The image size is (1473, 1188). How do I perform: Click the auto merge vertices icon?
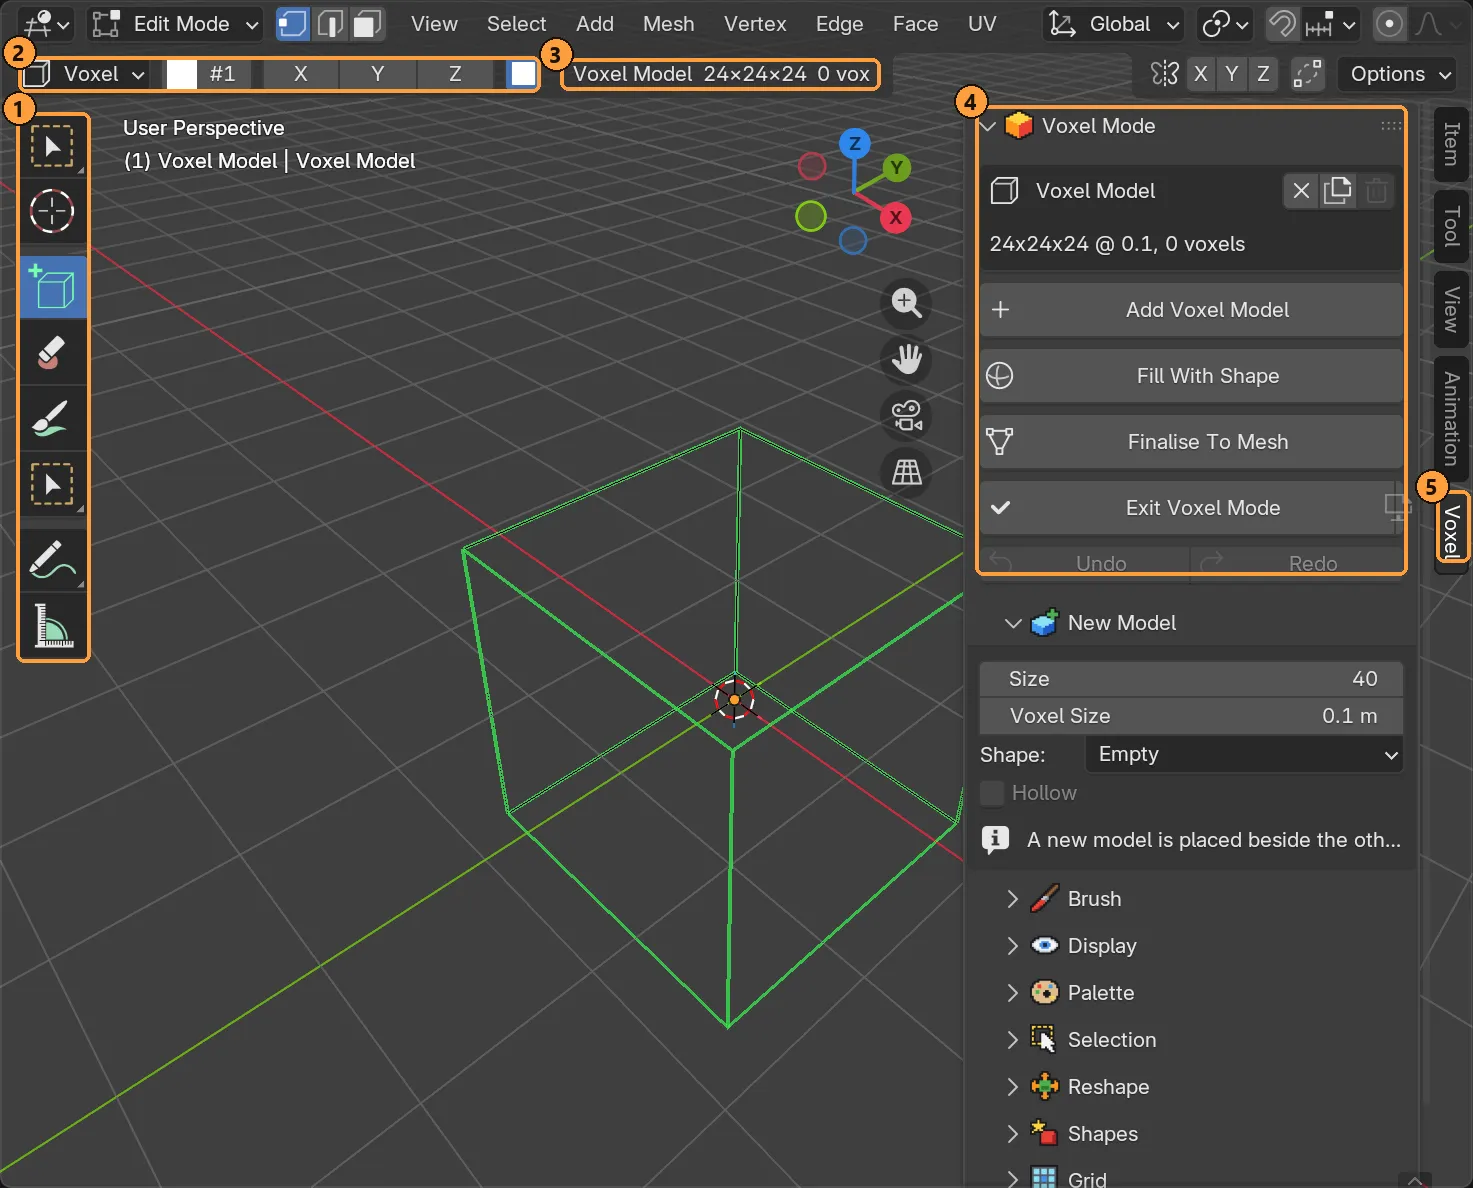click(x=1307, y=74)
